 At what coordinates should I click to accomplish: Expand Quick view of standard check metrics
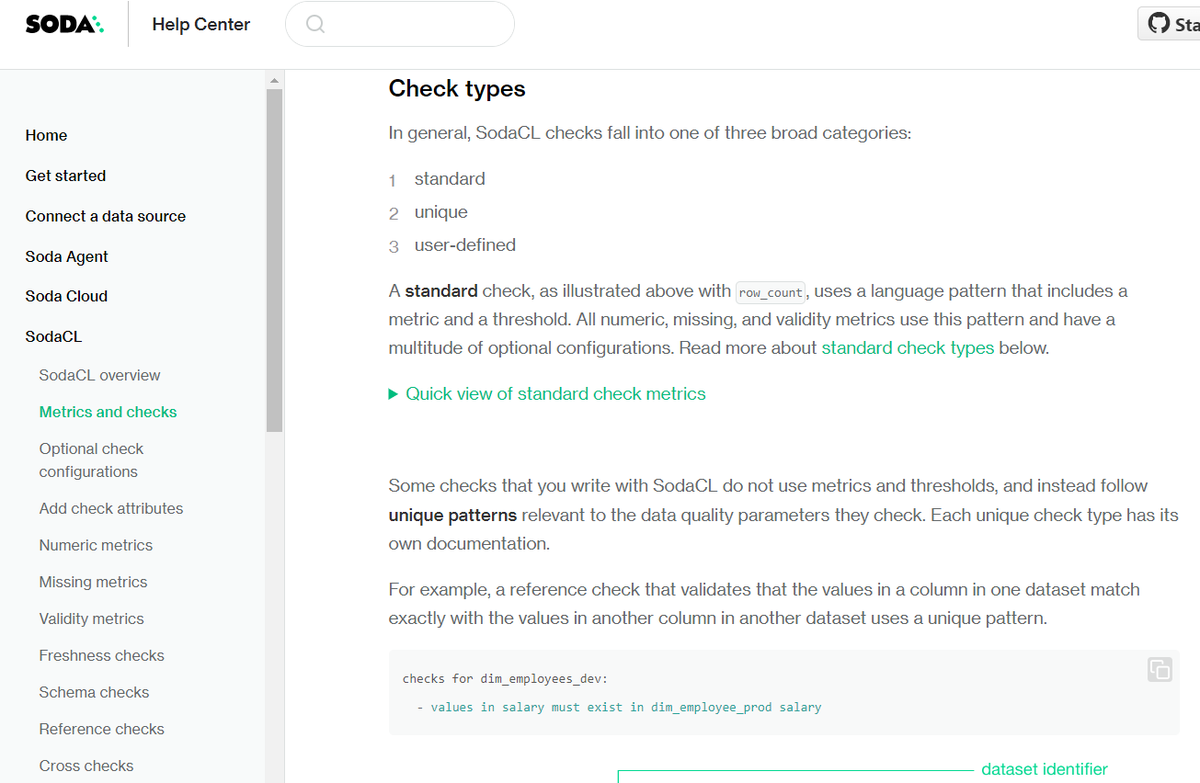[547, 394]
